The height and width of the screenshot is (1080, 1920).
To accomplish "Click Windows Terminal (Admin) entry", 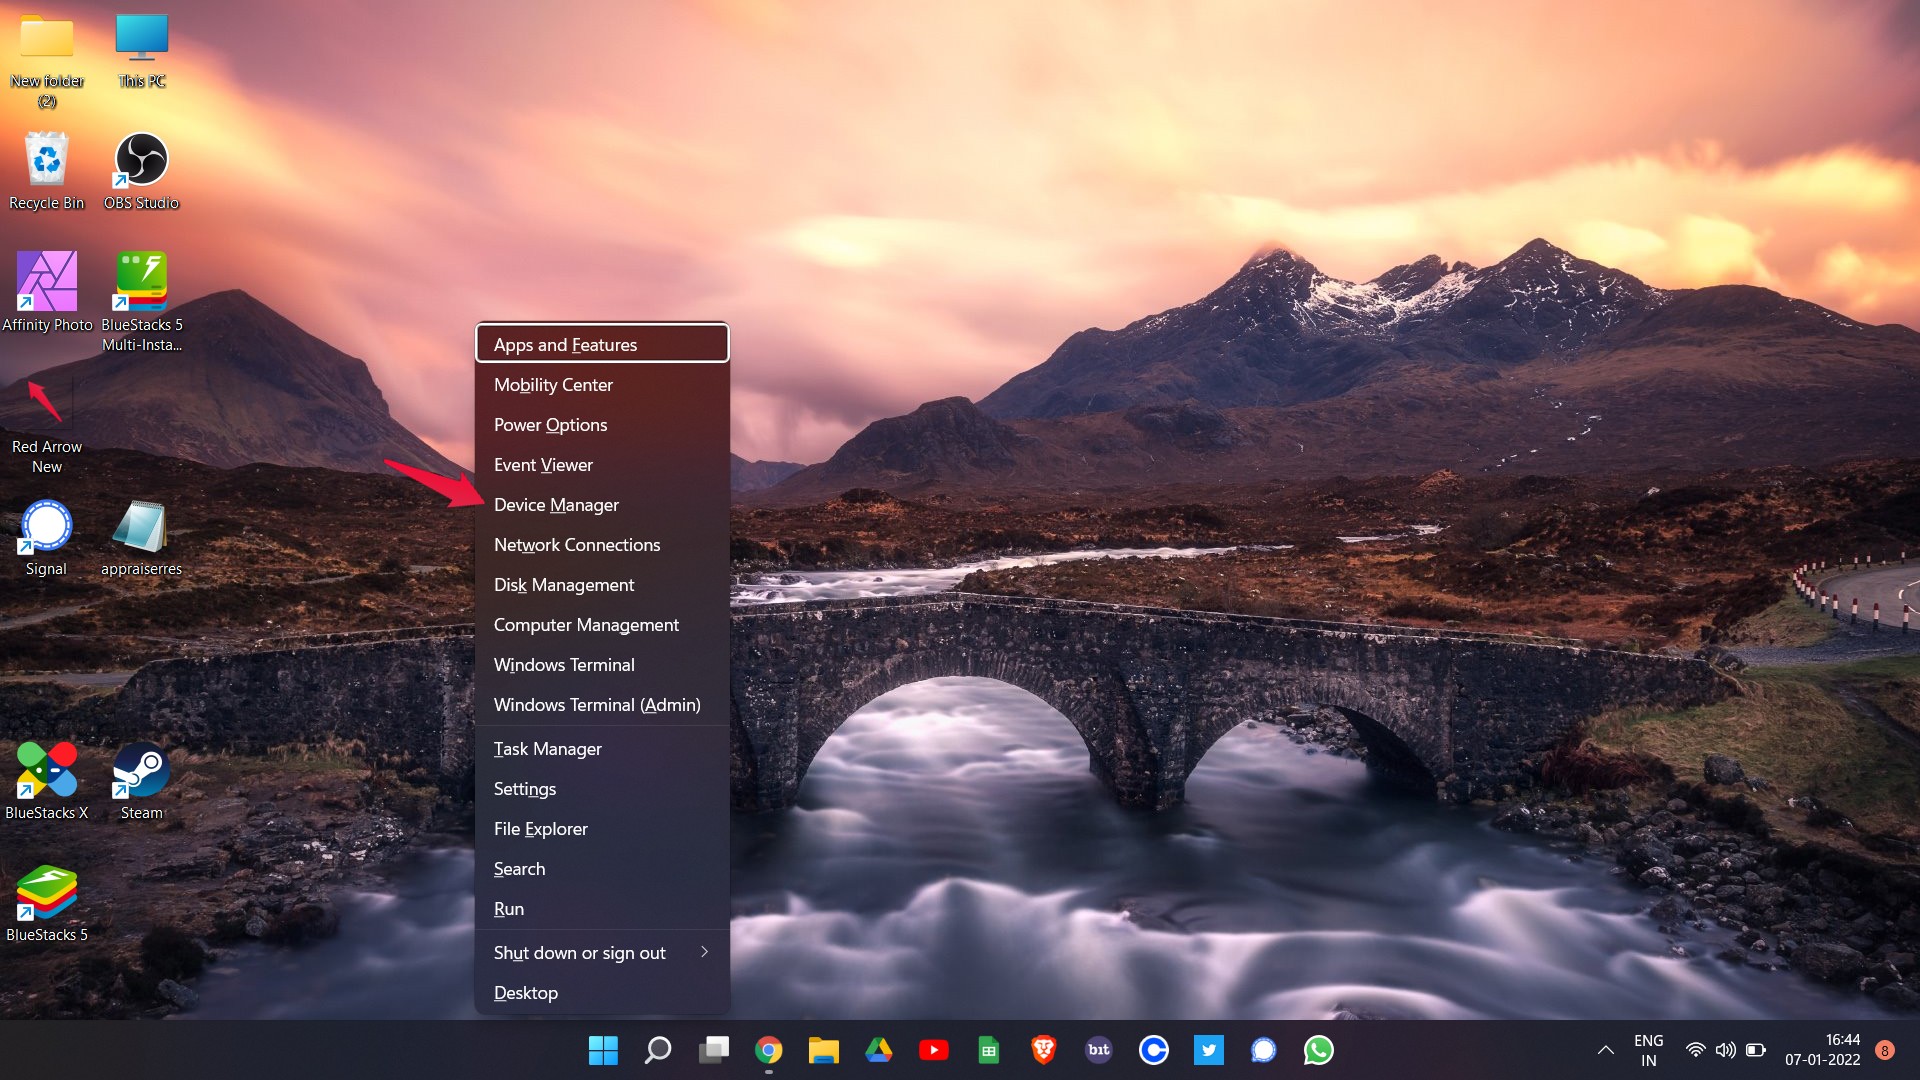I will (597, 705).
